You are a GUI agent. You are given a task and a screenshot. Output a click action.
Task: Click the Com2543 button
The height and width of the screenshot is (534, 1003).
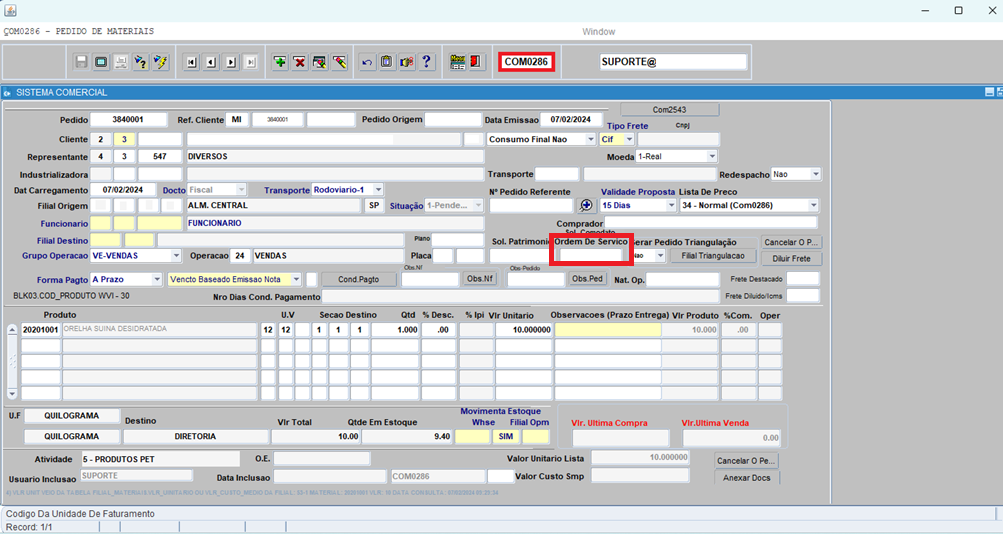[669, 110]
